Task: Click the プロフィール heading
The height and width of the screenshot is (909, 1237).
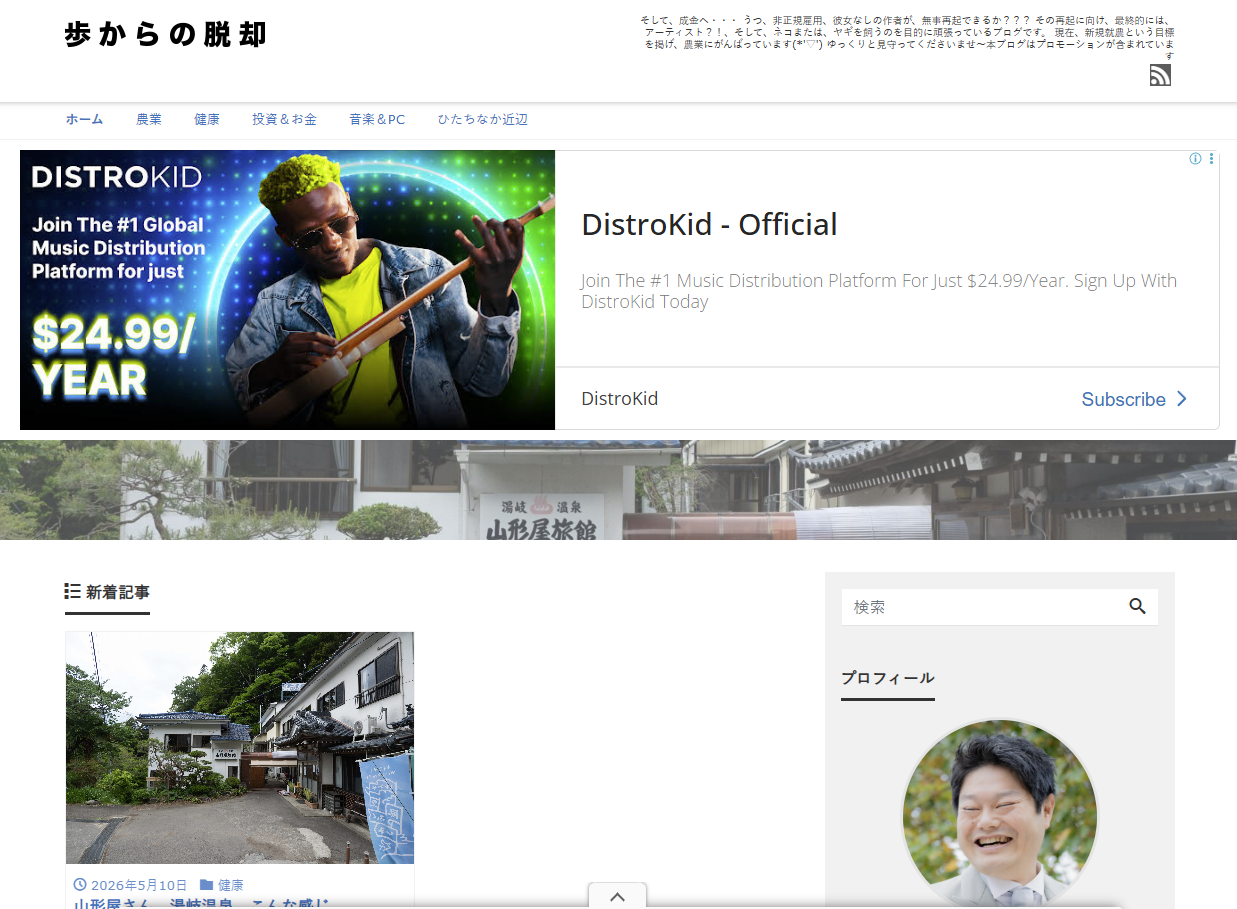Action: (888, 678)
